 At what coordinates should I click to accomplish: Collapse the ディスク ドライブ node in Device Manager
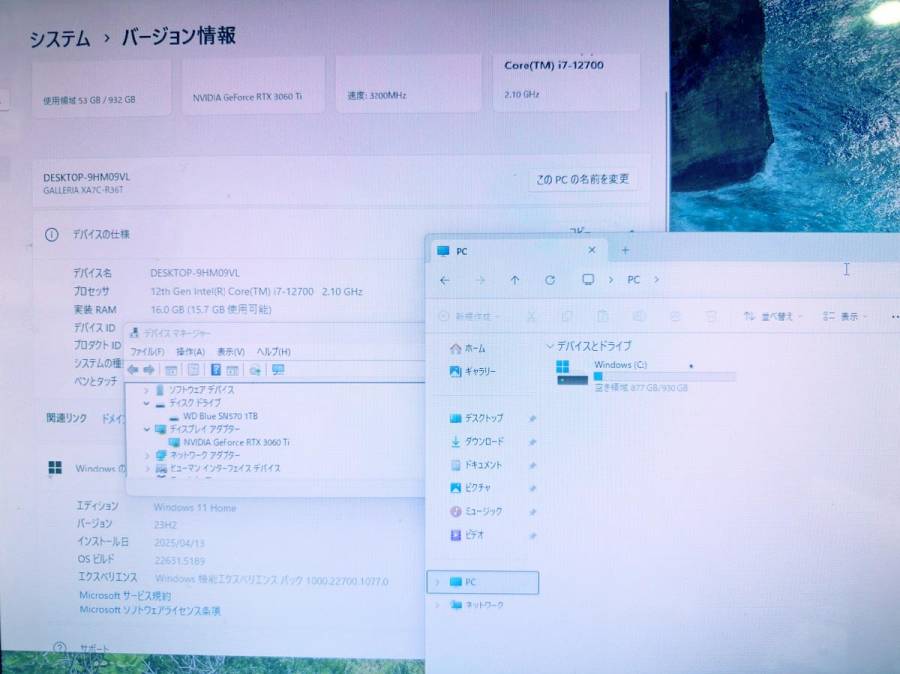[x=147, y=403]
